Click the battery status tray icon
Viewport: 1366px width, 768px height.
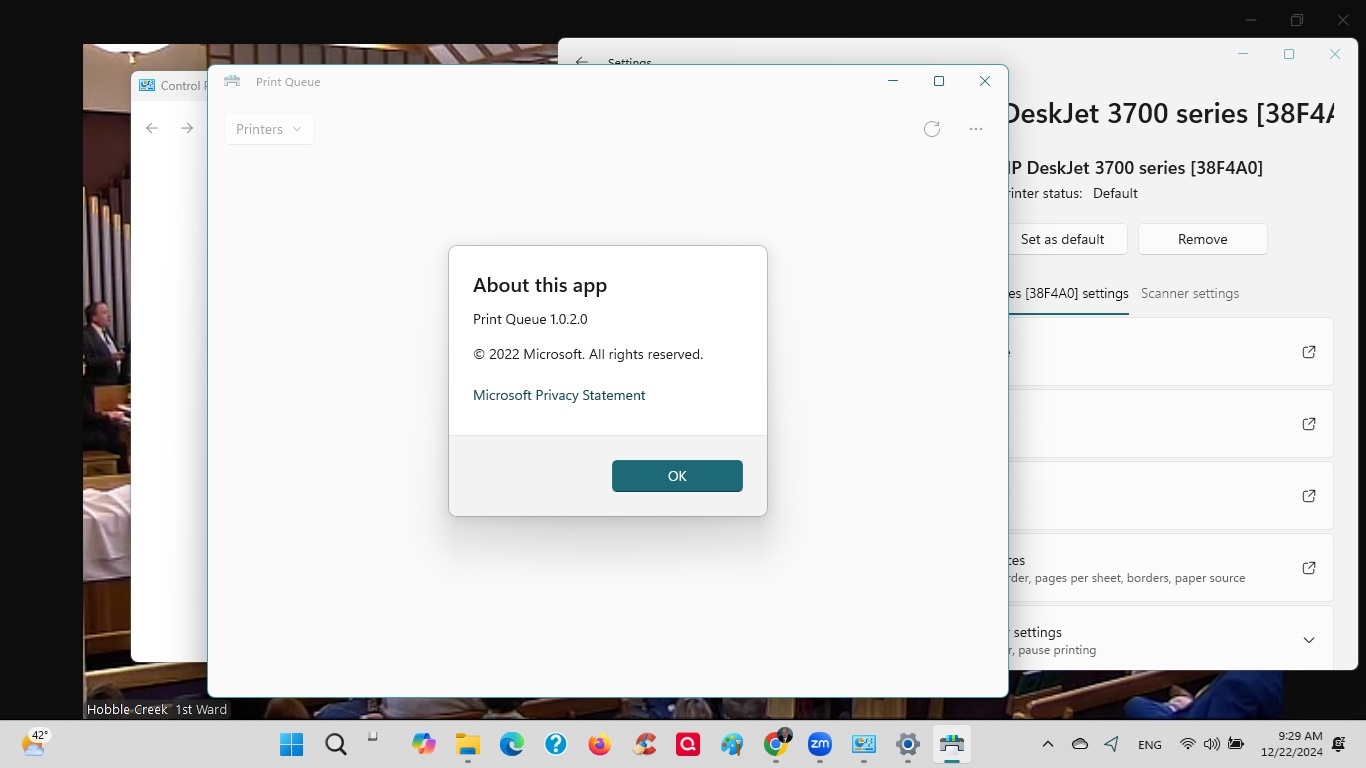(x=1236, y=744)
